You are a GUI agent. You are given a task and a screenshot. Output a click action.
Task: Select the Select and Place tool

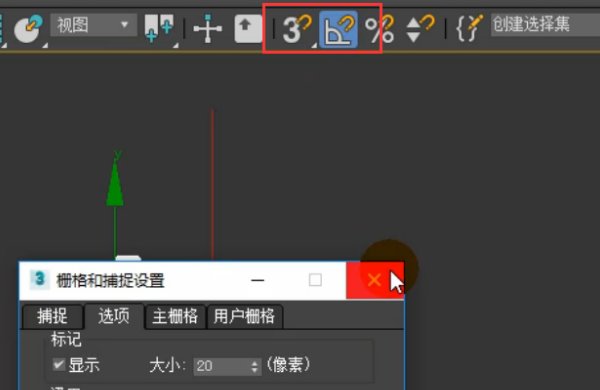coord(28,29)
